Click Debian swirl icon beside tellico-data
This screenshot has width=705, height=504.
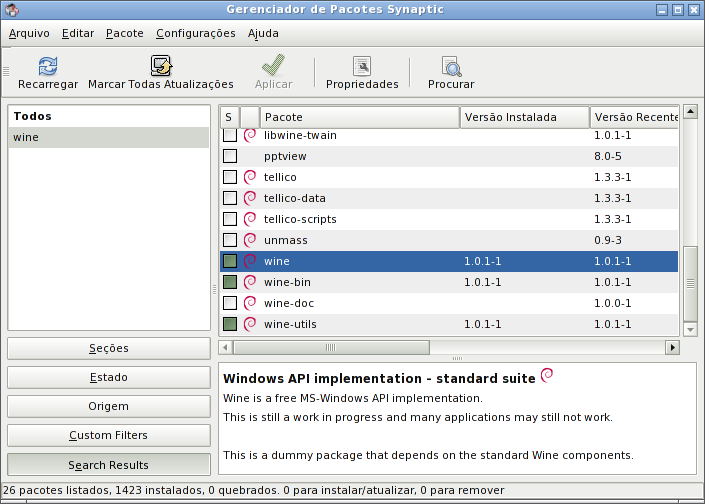coord(250,198)
